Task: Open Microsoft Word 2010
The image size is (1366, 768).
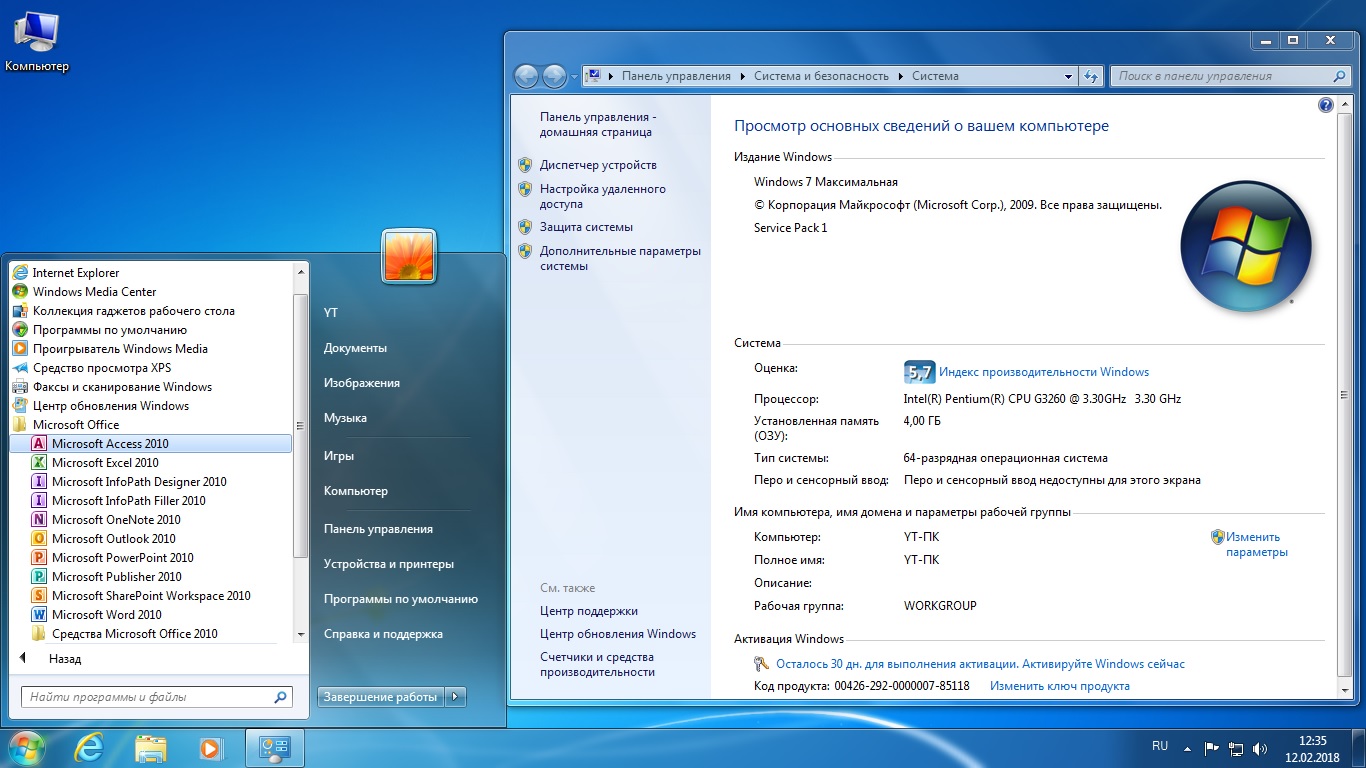Action: click(106, 615)
